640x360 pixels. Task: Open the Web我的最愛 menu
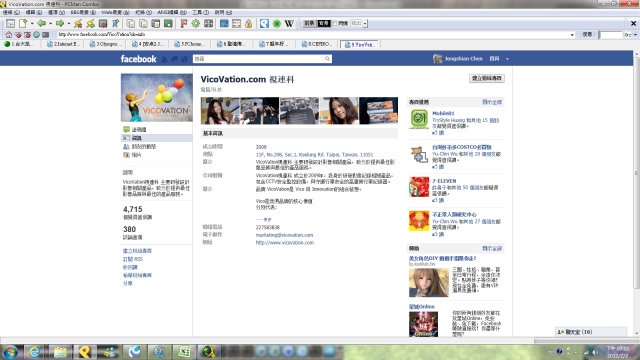(x=115, y=12)
